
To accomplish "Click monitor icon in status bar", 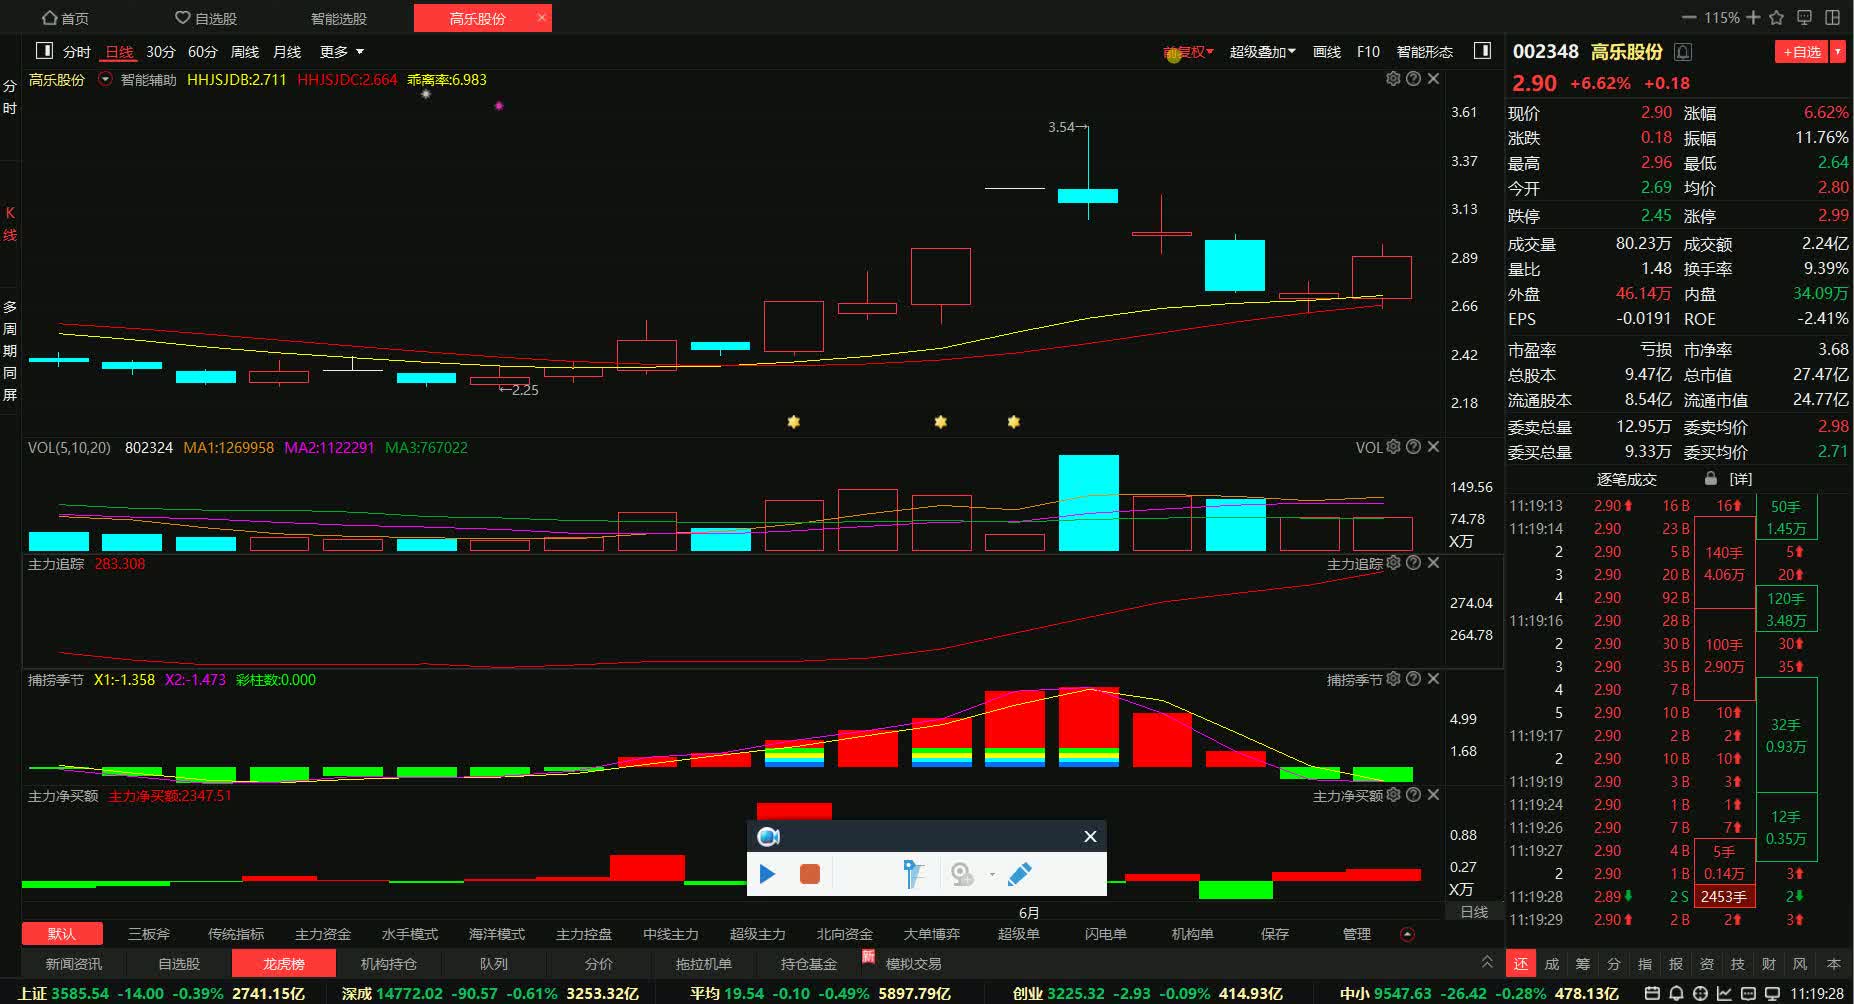I will pyautogui.click(x=1772, y=993).
